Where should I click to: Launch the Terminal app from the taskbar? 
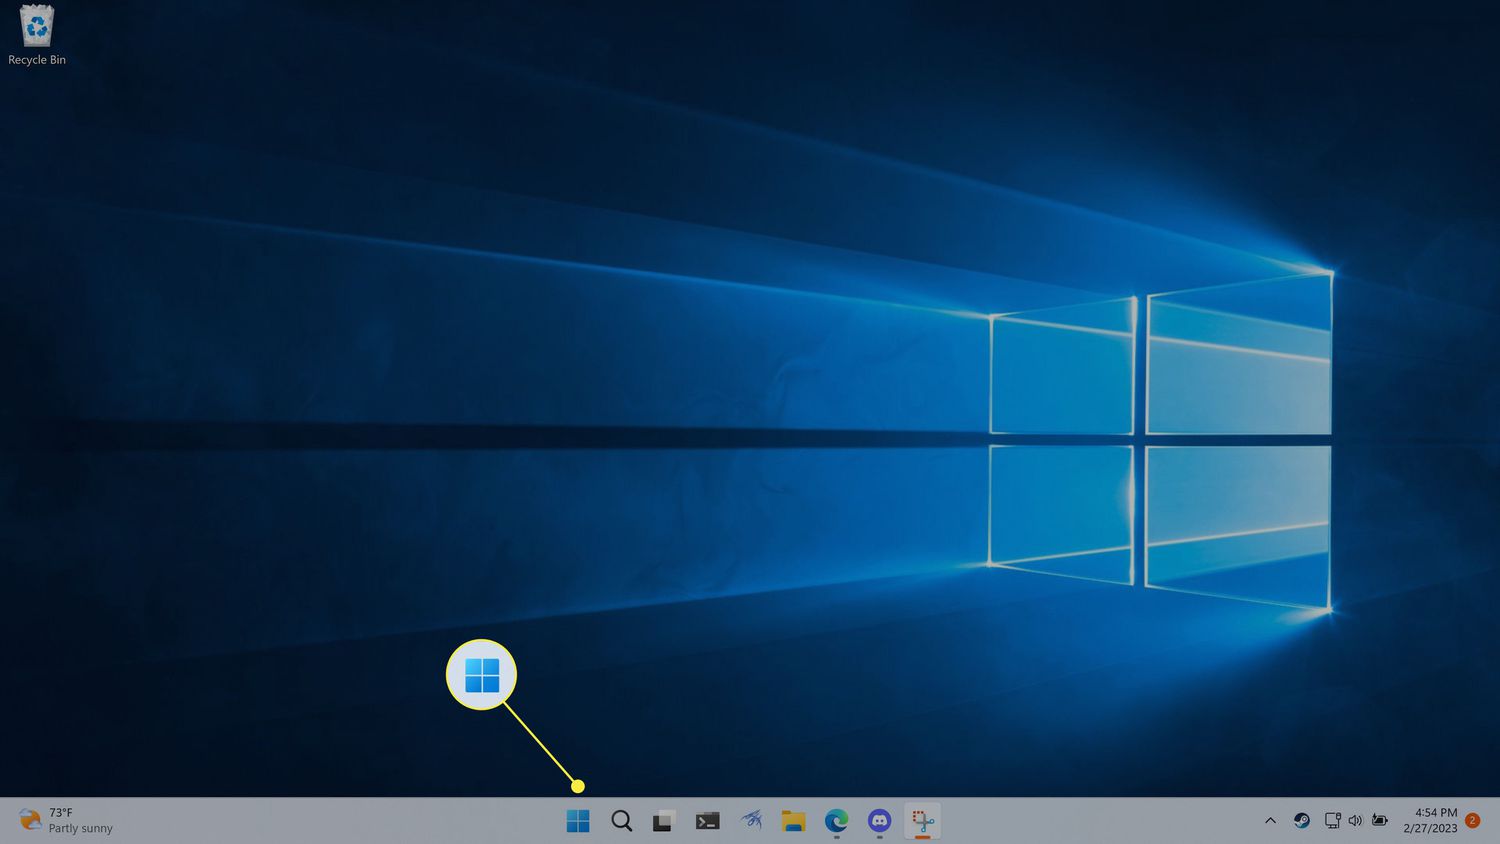click(x=707, y=821)
